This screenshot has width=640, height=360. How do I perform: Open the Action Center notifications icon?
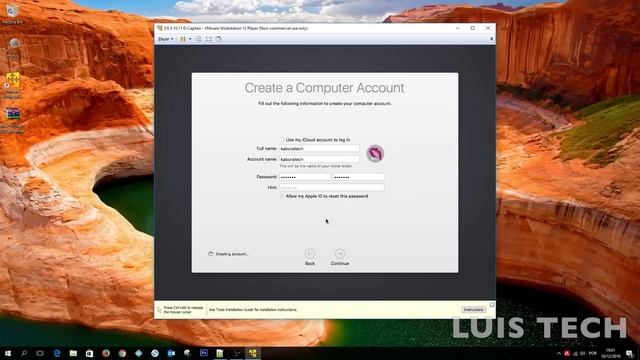[630, 353]
